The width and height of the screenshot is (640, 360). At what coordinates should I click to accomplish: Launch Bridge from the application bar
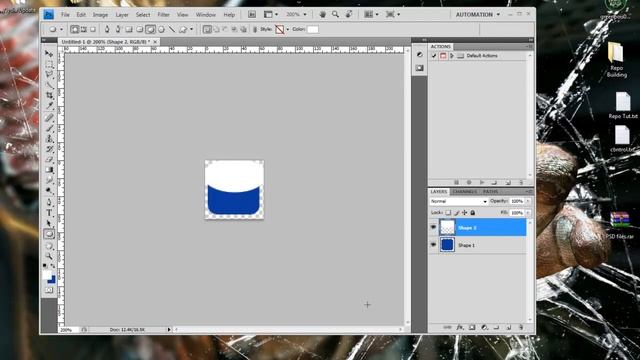[x=252, y=14]
